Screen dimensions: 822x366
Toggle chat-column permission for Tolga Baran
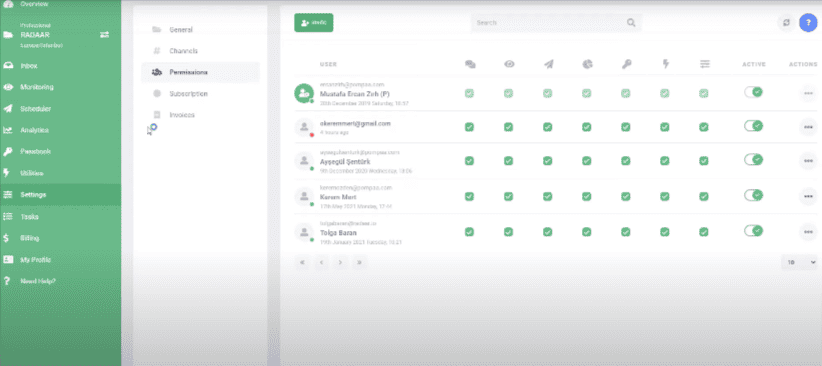(469, 232)
